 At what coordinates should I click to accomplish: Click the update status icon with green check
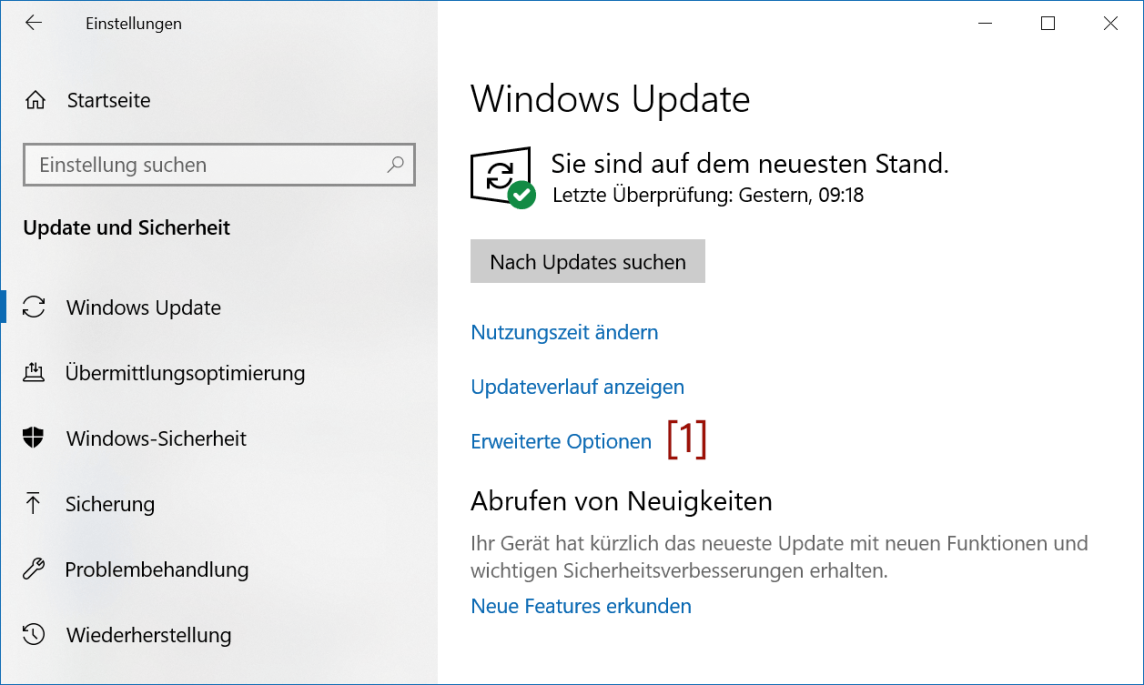click(503, 178)
